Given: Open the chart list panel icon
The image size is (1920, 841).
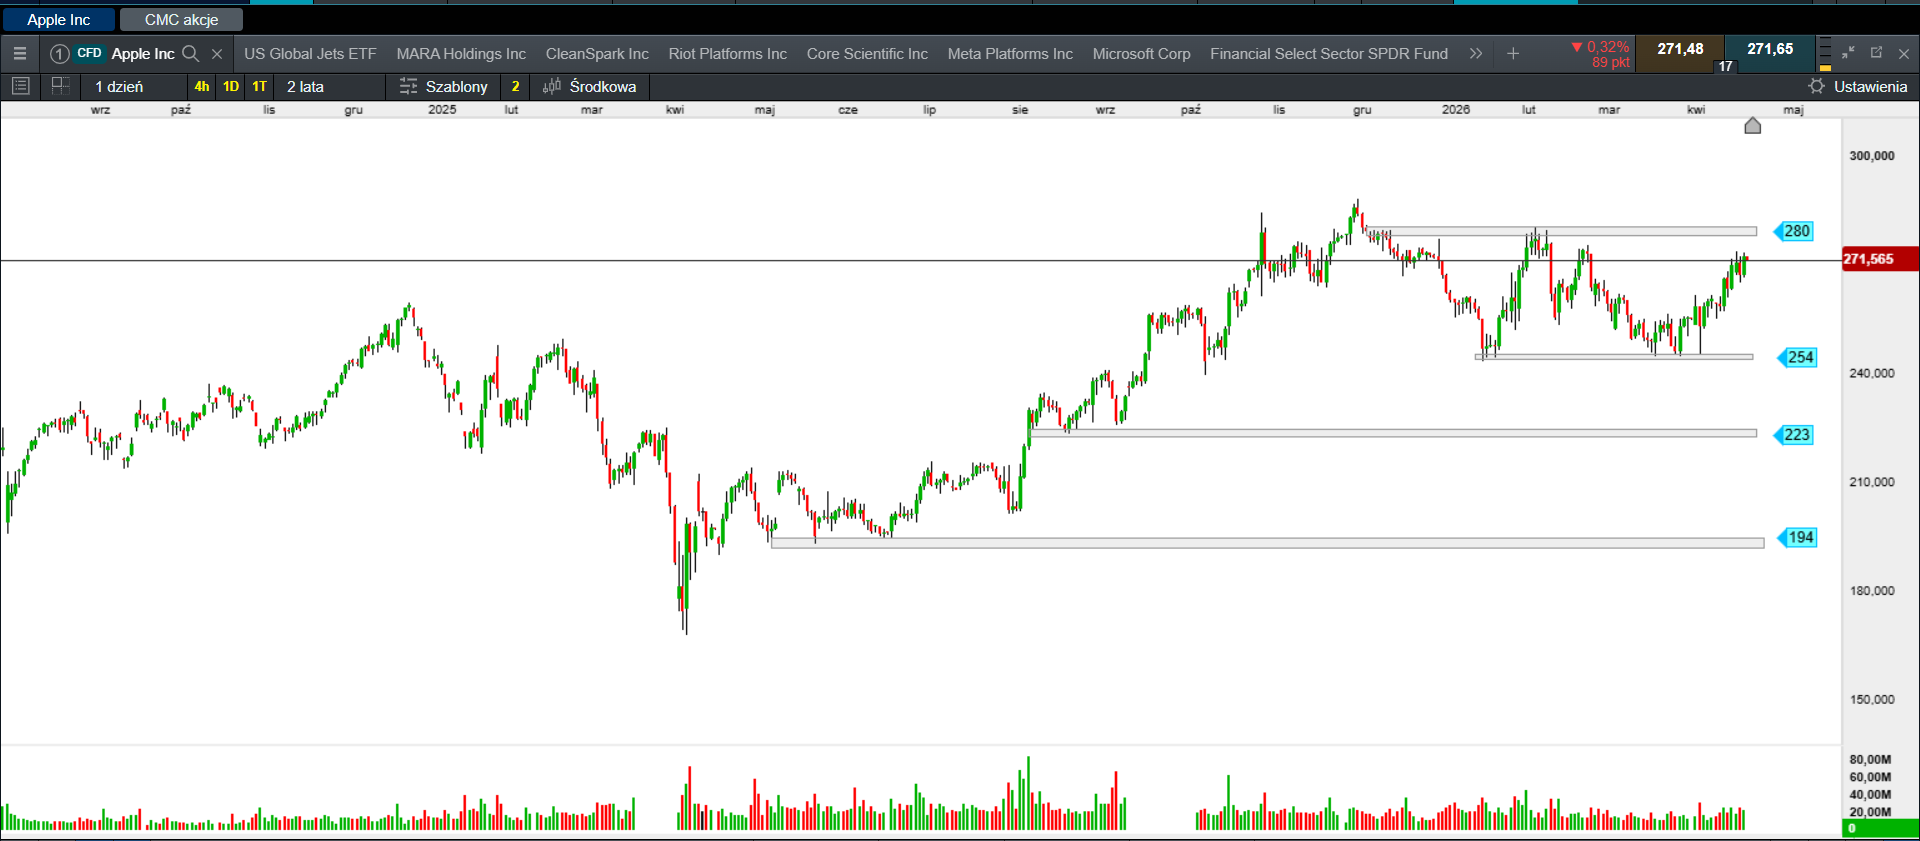Looking at the screenshot, I should click(20, 87).
